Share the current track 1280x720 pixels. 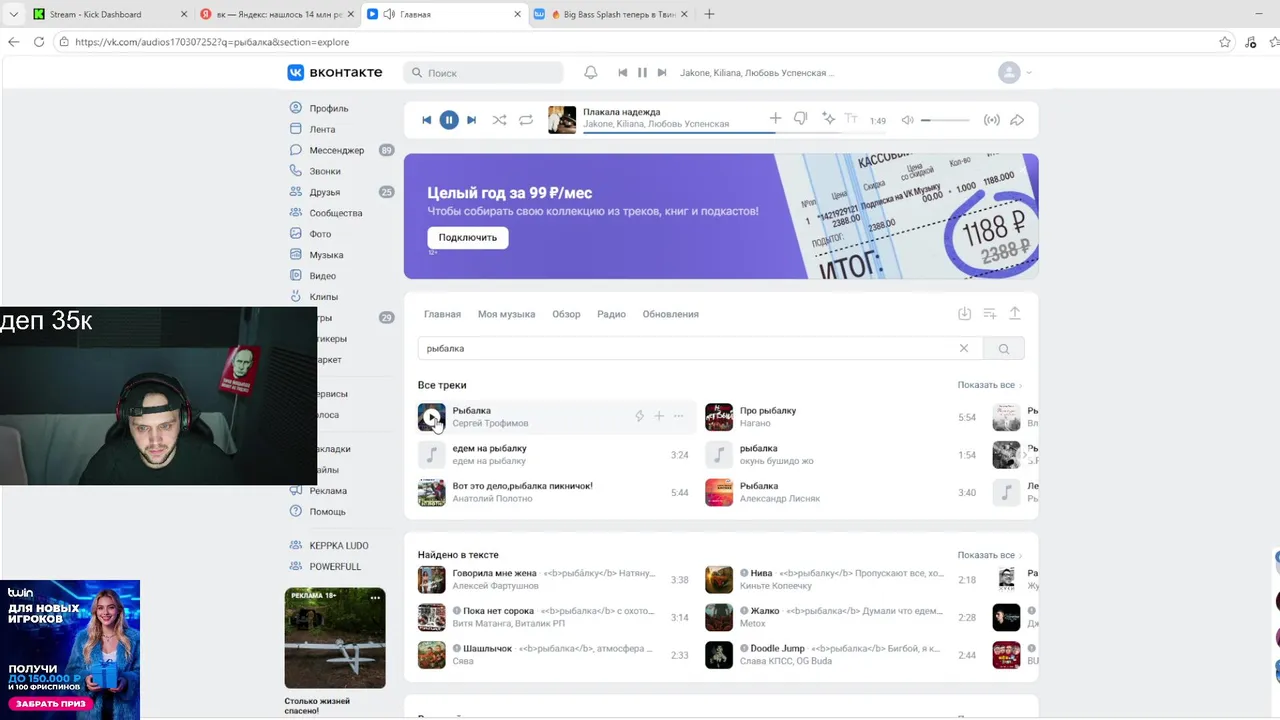[1017, 120]
